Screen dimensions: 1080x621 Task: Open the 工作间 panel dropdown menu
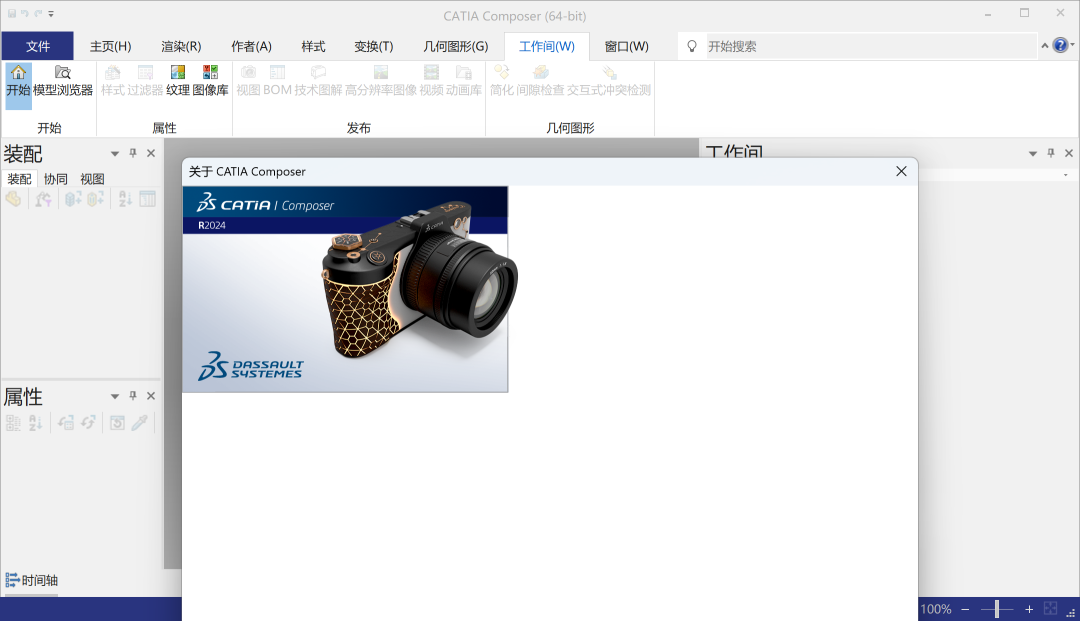click(1031, 153)
